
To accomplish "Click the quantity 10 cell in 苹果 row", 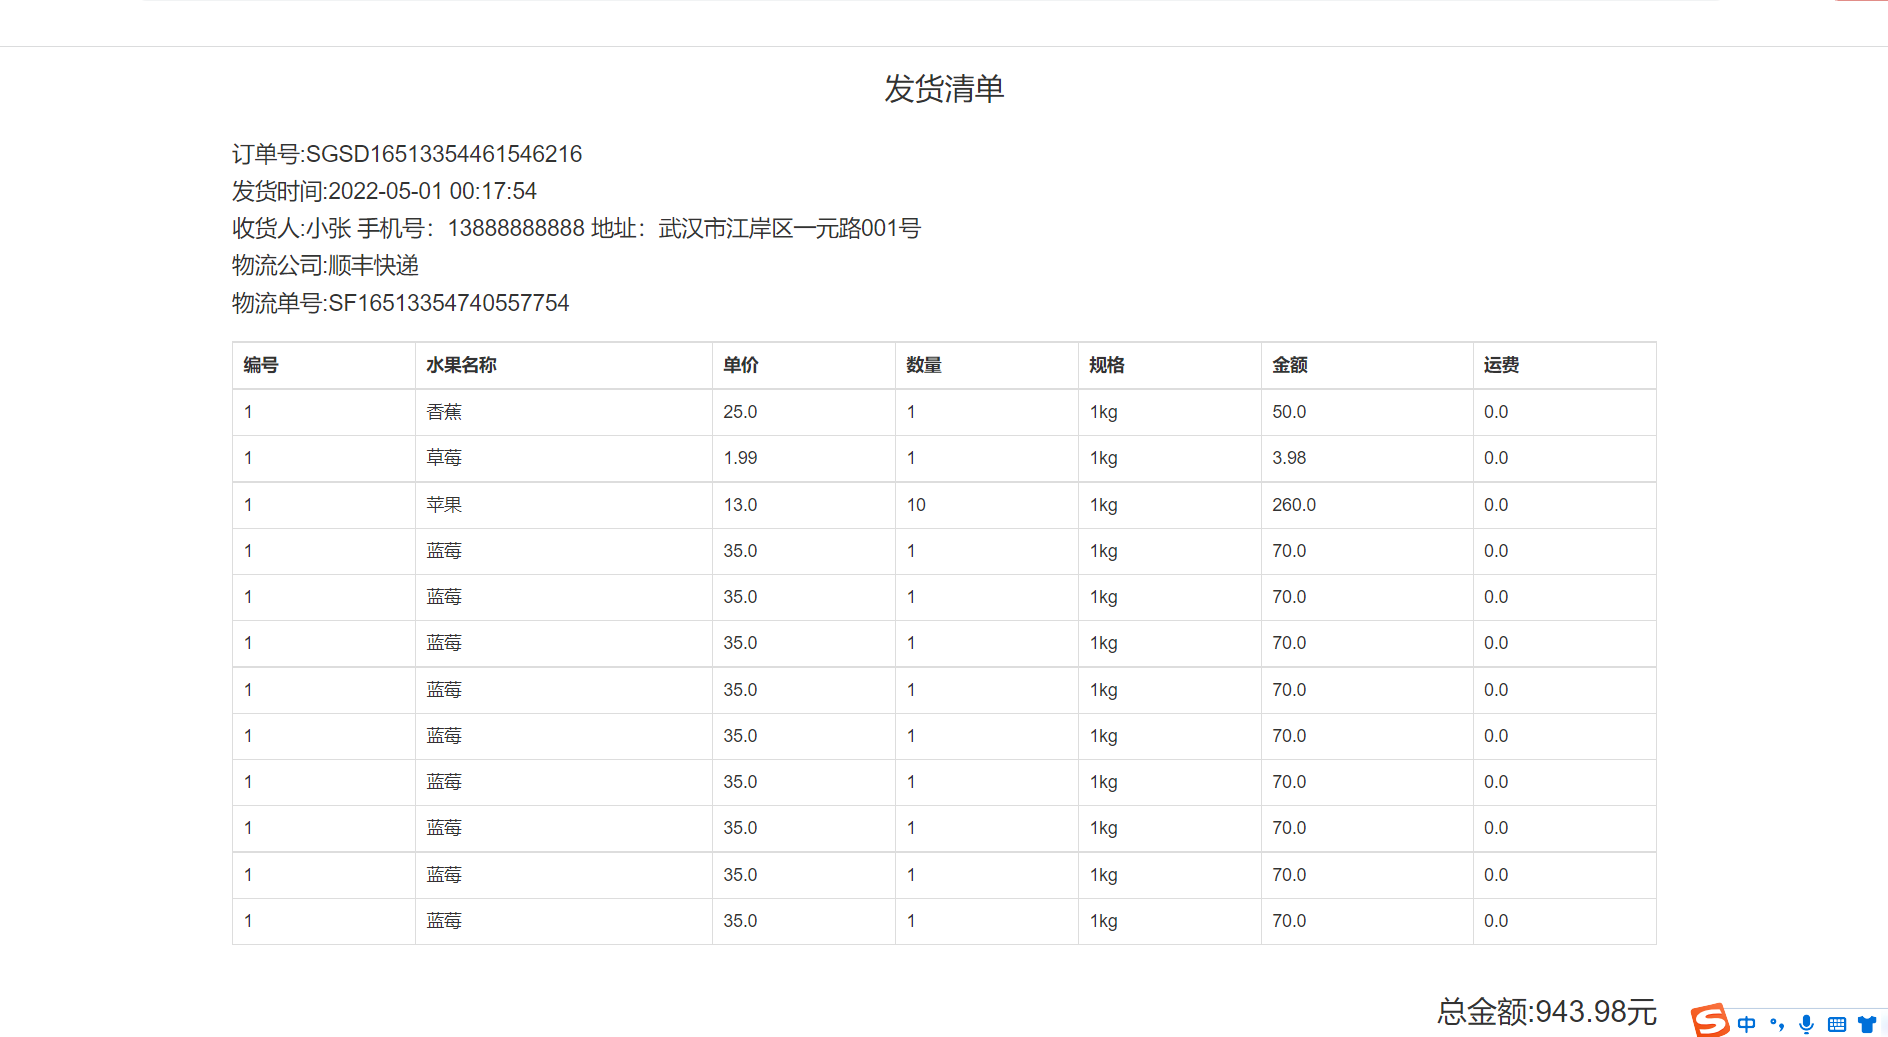I will click(987, 505).
